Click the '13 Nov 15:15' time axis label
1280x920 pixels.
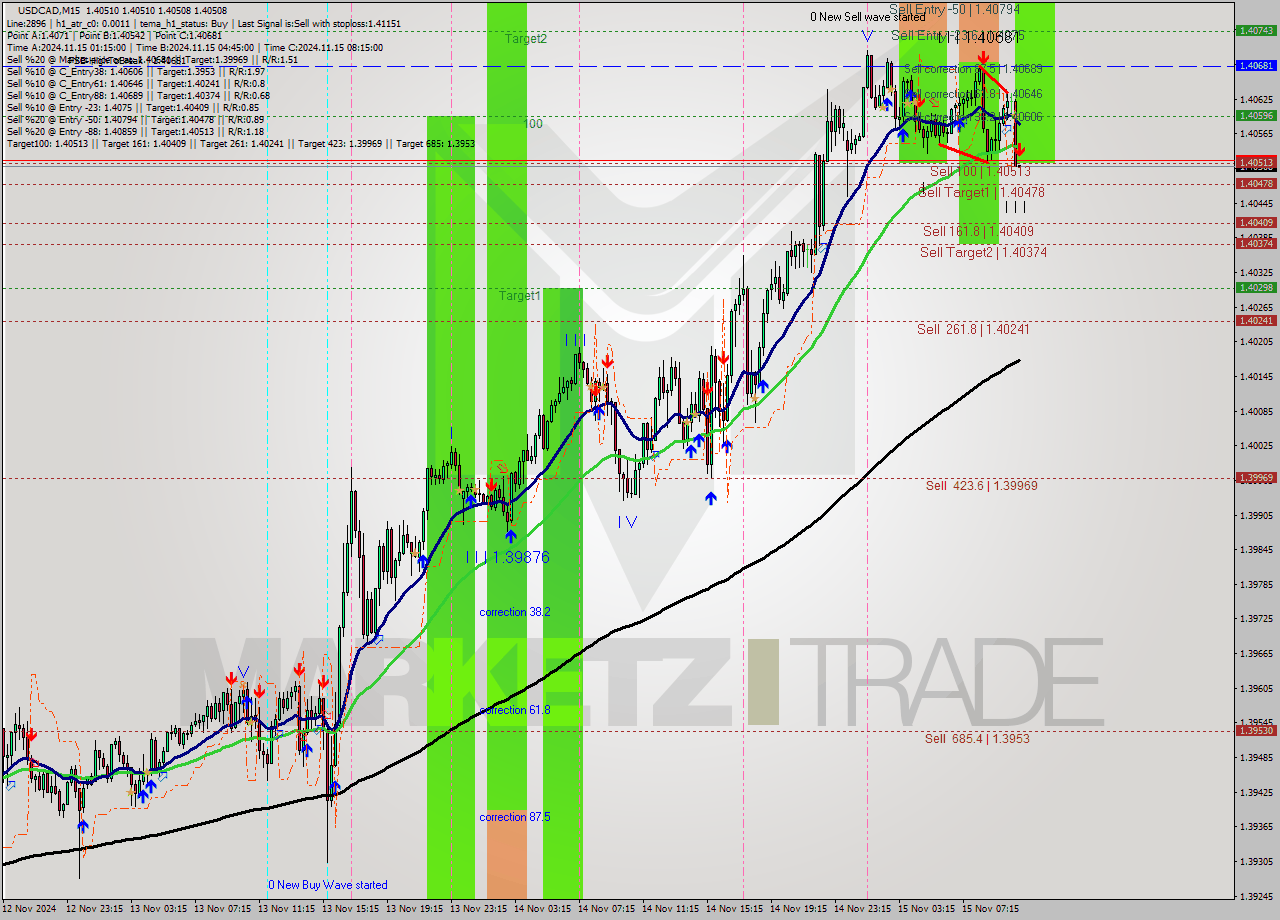351,909
